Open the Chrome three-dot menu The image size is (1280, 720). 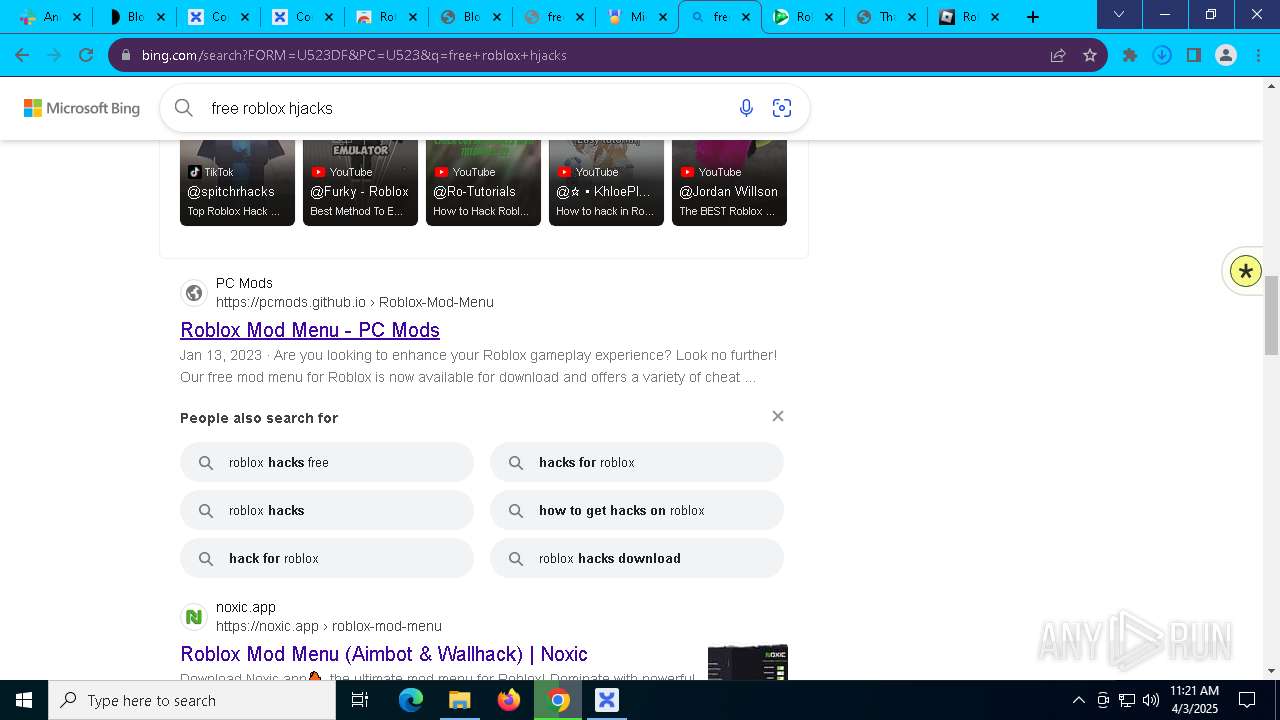coord(1258,56)
